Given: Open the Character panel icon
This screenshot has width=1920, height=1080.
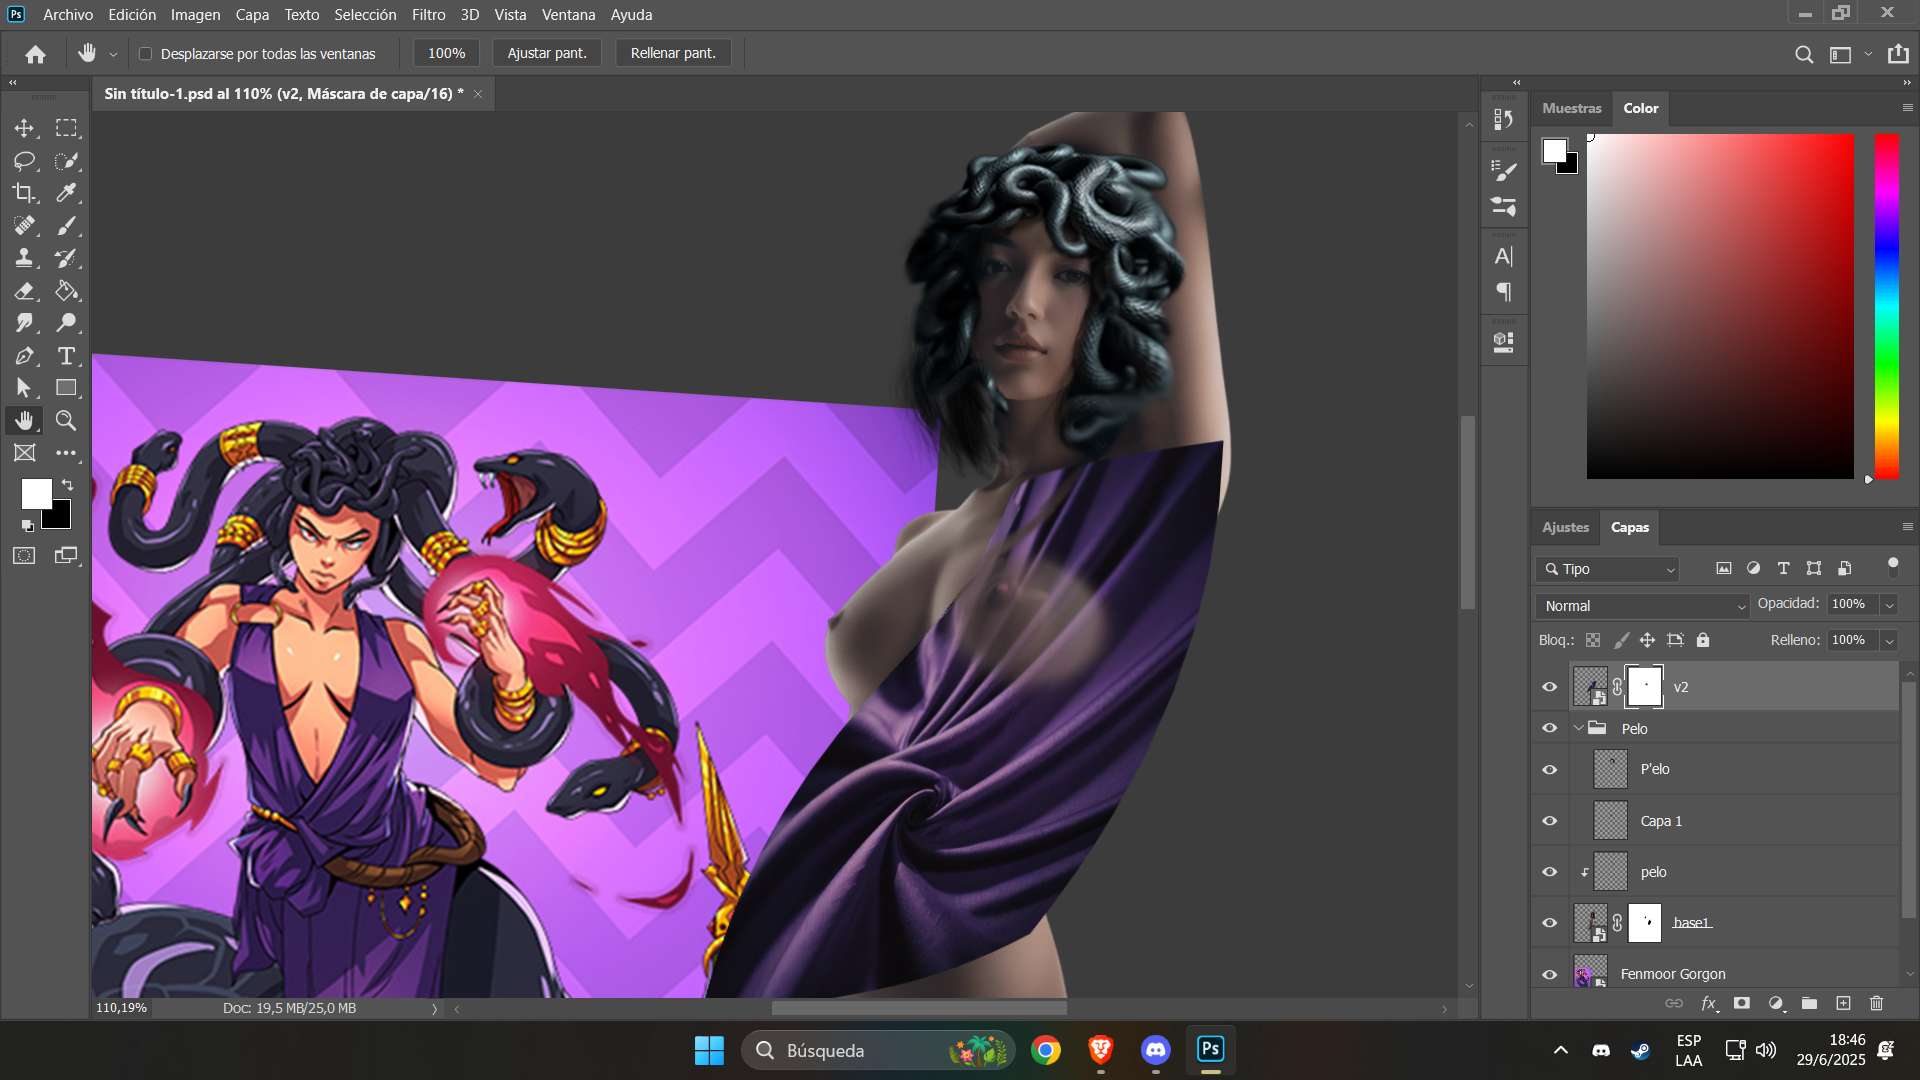Looking at the screenshot, I should click(x=1503, y=257).
